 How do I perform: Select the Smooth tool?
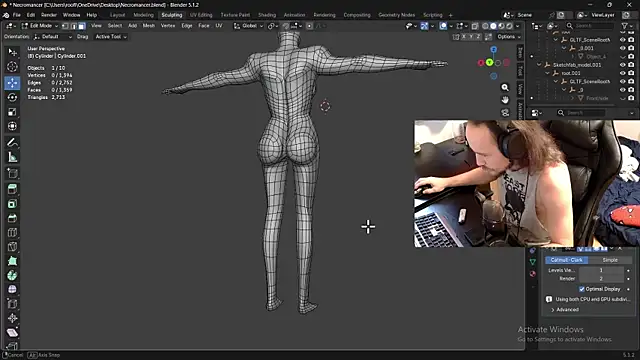[x=12, y=289]
